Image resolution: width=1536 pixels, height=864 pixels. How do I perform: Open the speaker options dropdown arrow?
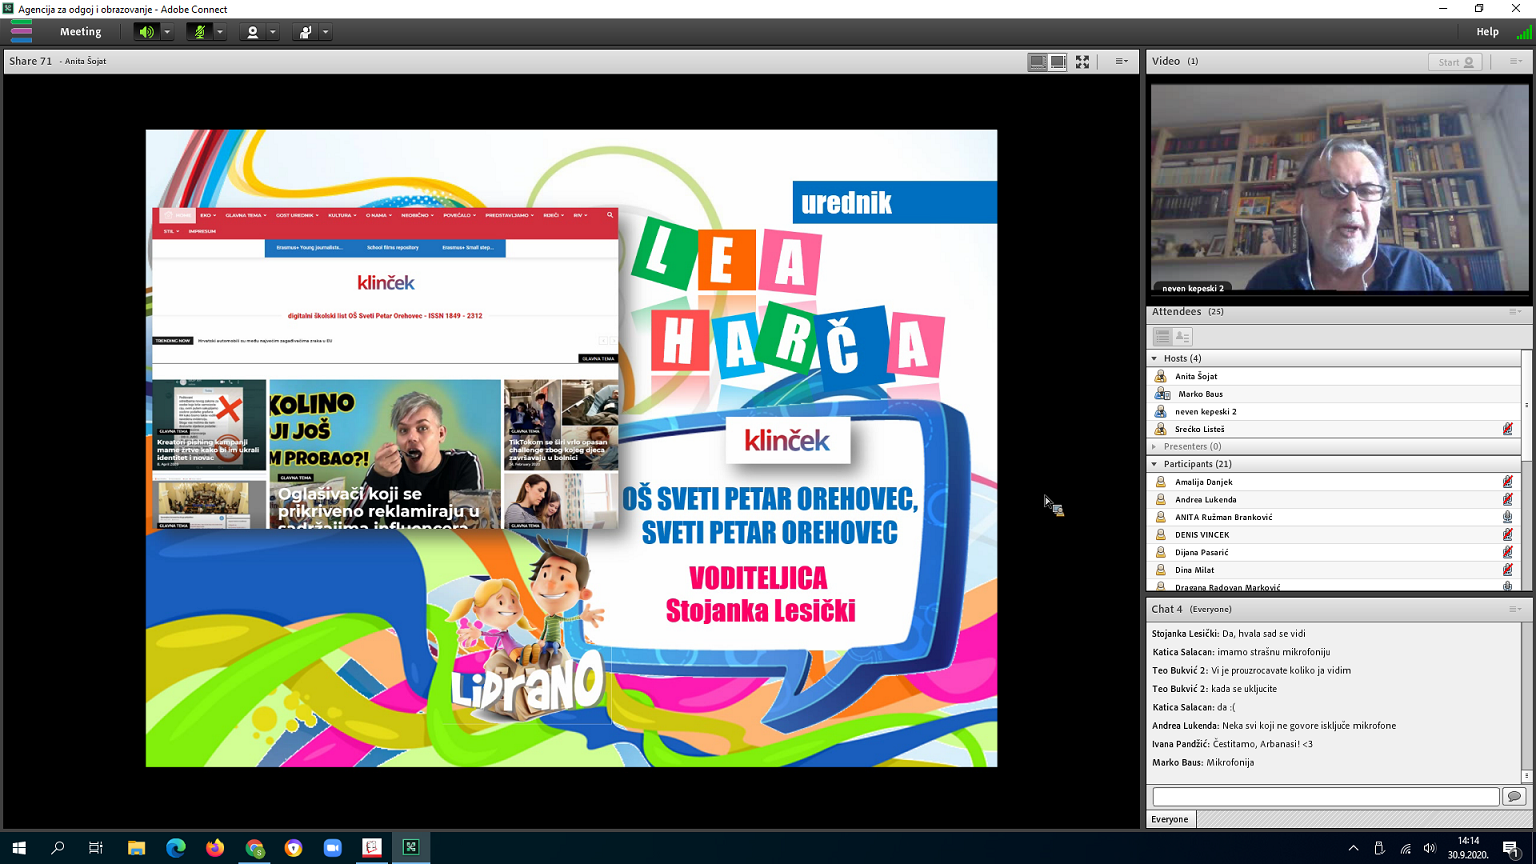pos(167,32)
